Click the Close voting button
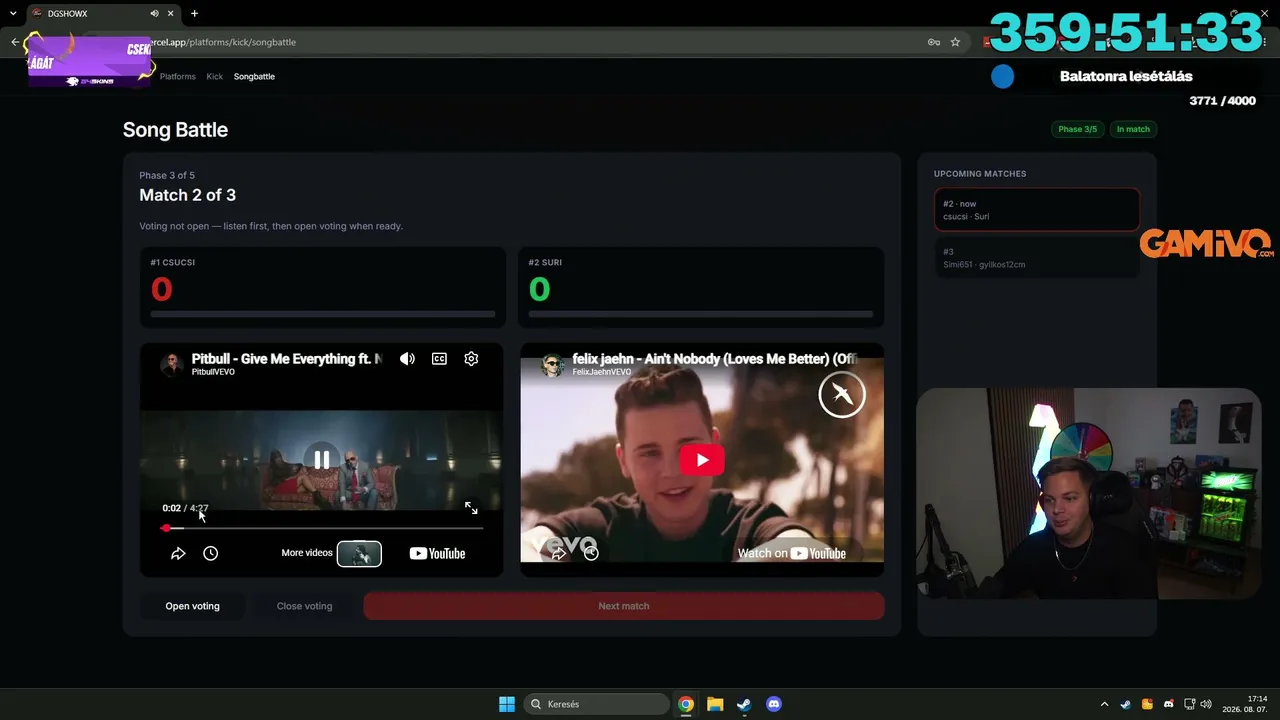Screen dimensions: 1280x720 point(304,606)
